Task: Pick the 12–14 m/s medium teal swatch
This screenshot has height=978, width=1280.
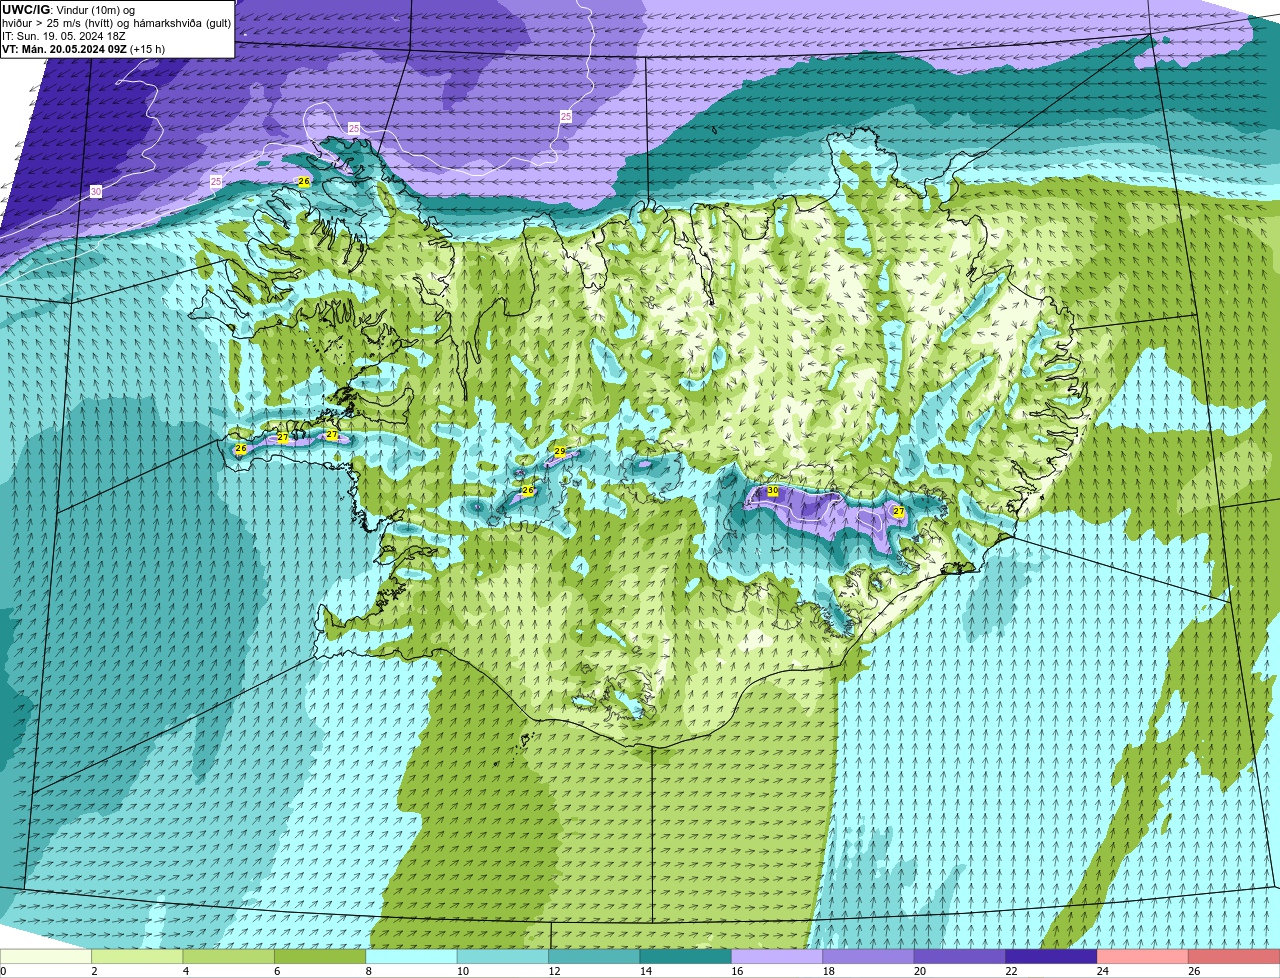Action: (x=594, y=956)
